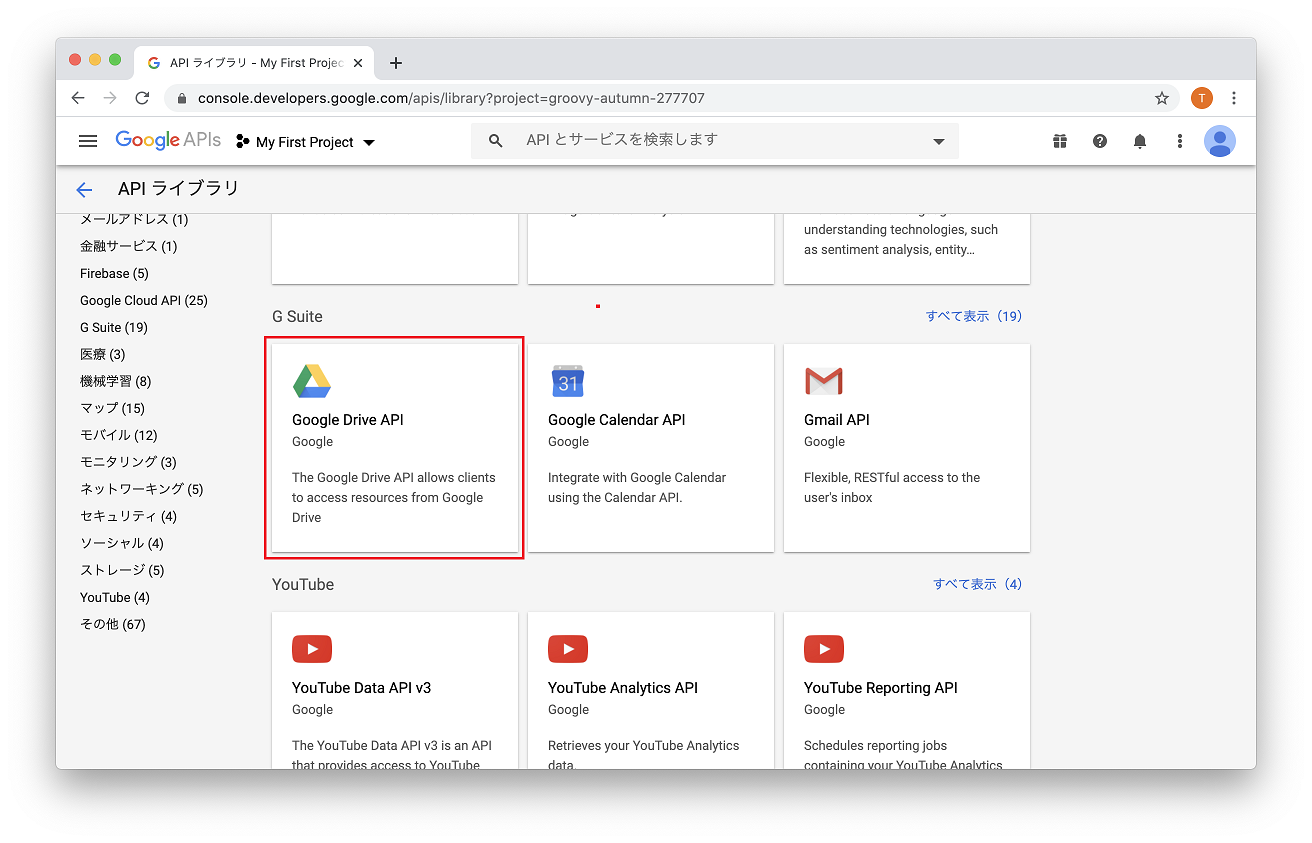
Task: Click the Google Calendar API description text
Action: coord(637,487)
